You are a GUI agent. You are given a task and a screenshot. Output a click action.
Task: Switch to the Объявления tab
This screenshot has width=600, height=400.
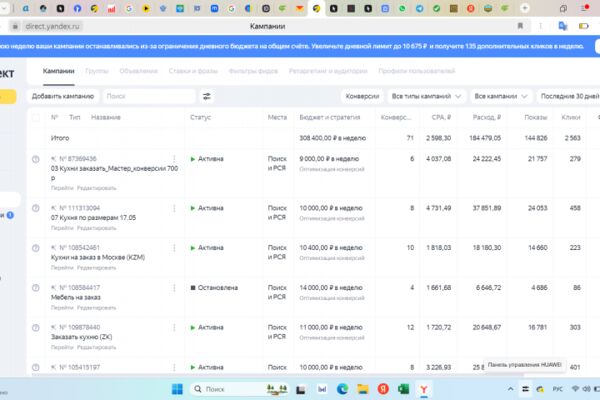click(139, 71)
